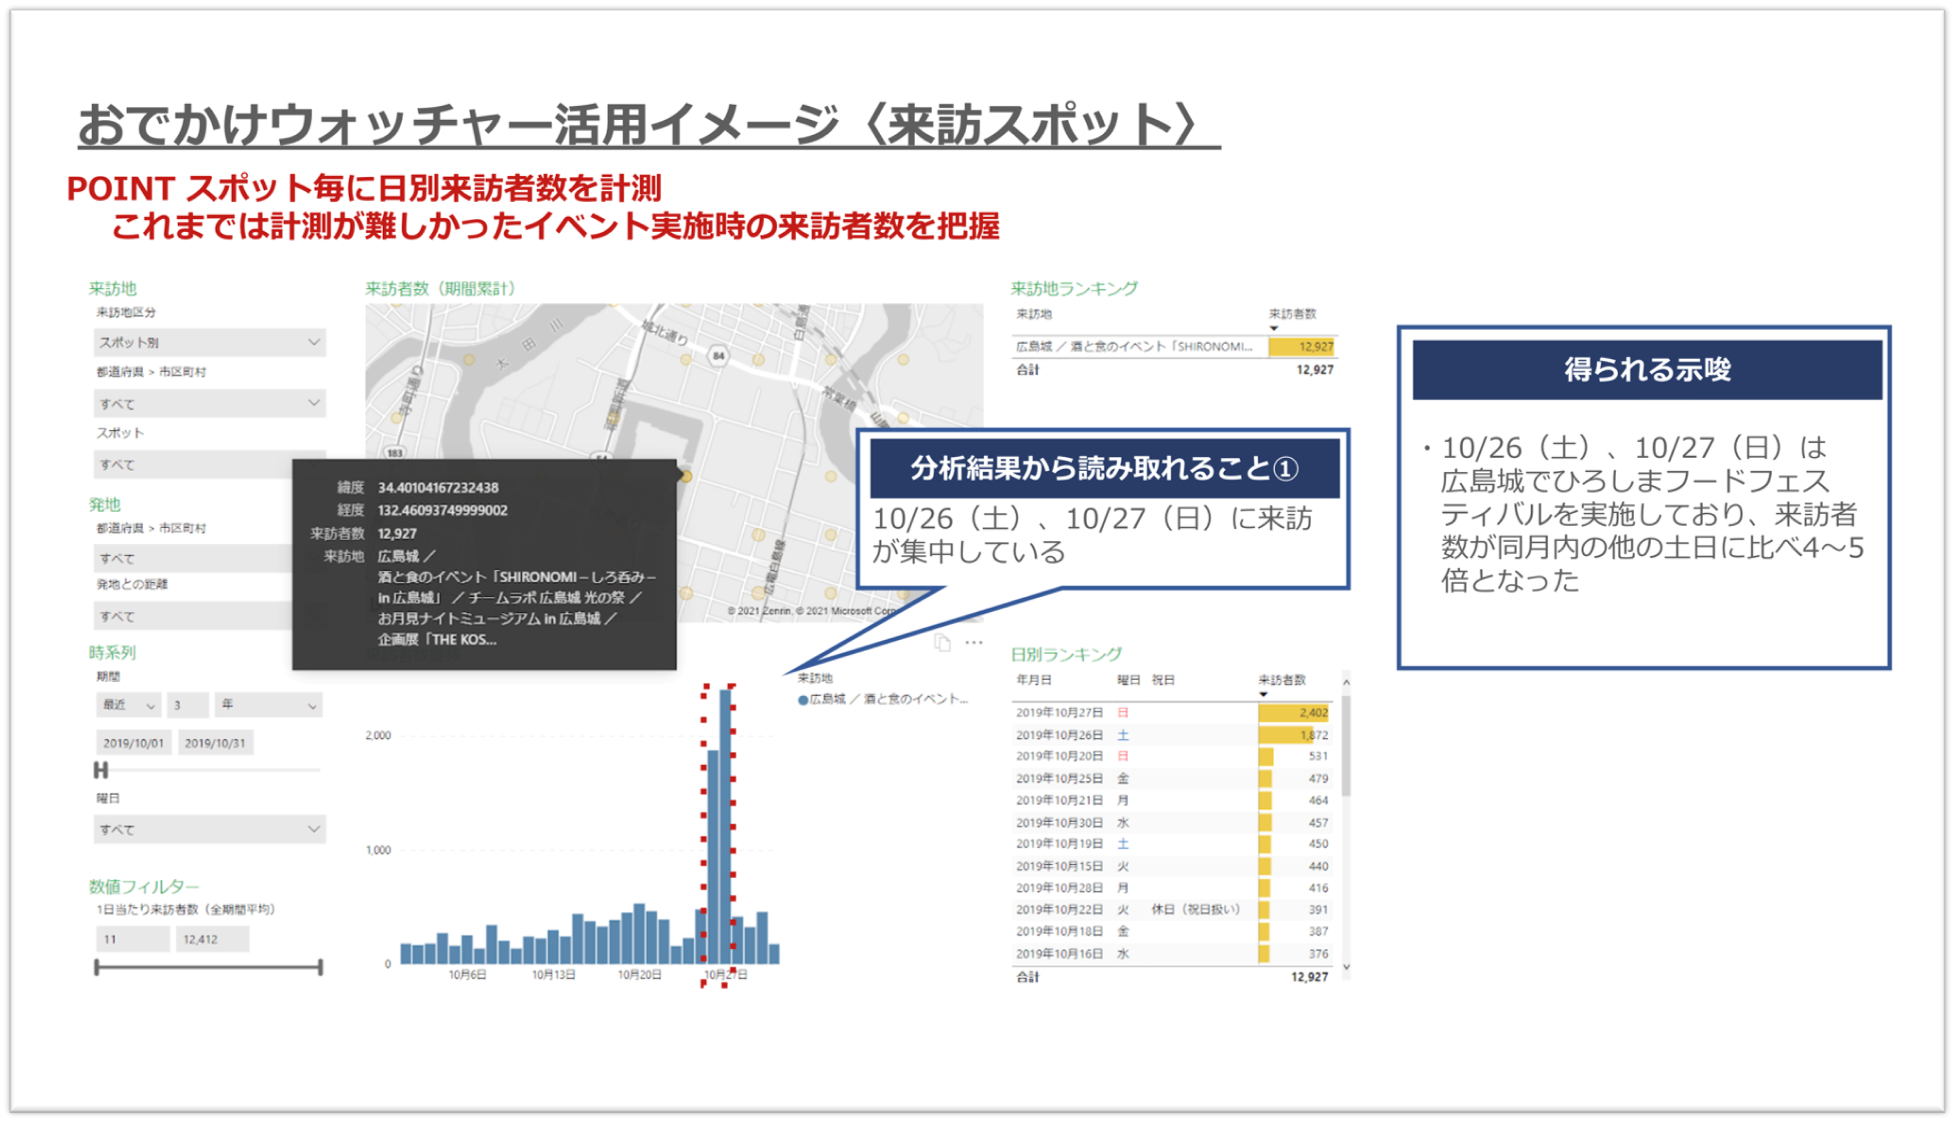Click the sort arrow under 来訪者数 in 来訪地ランキング
Screen dimensions: 1955x1122
click(x=1274, y=328)
